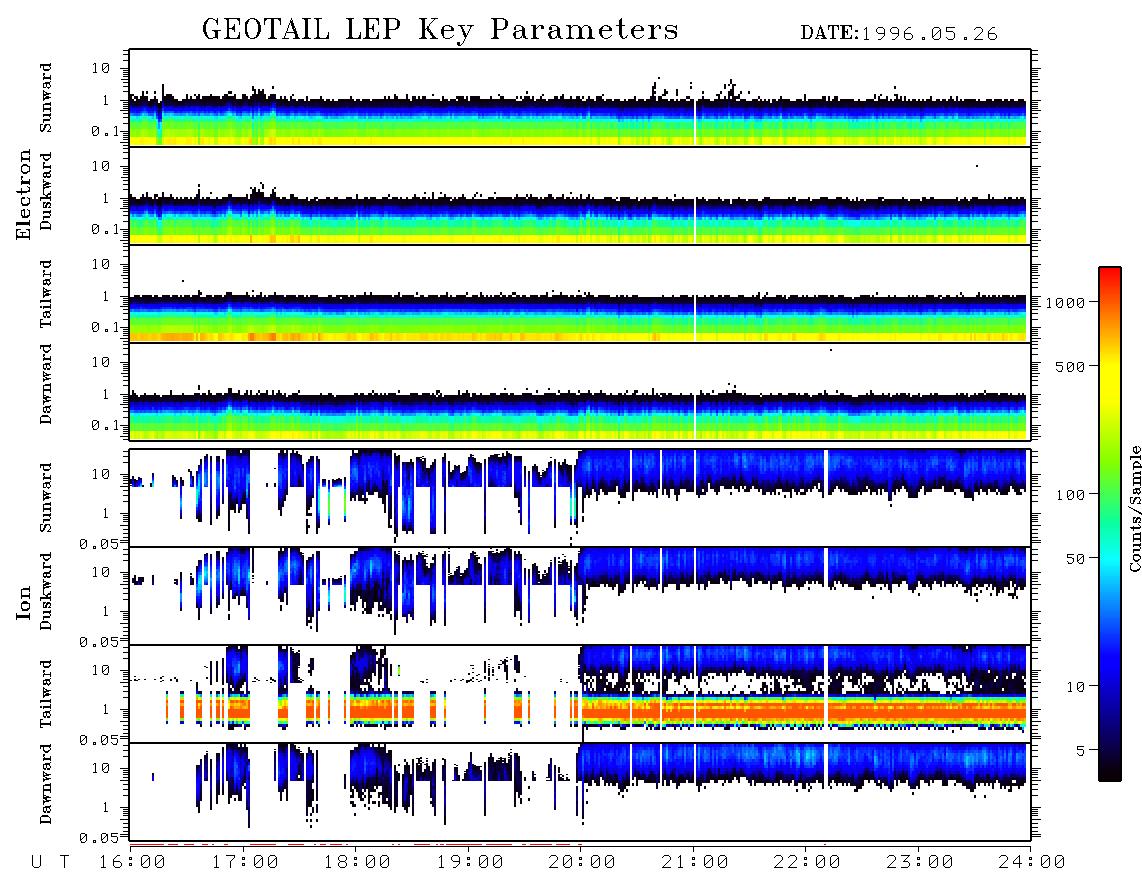1142x880 pixels.
Task: Click the 100 colorbar tick label
Action: click(x=1070, y=495)
